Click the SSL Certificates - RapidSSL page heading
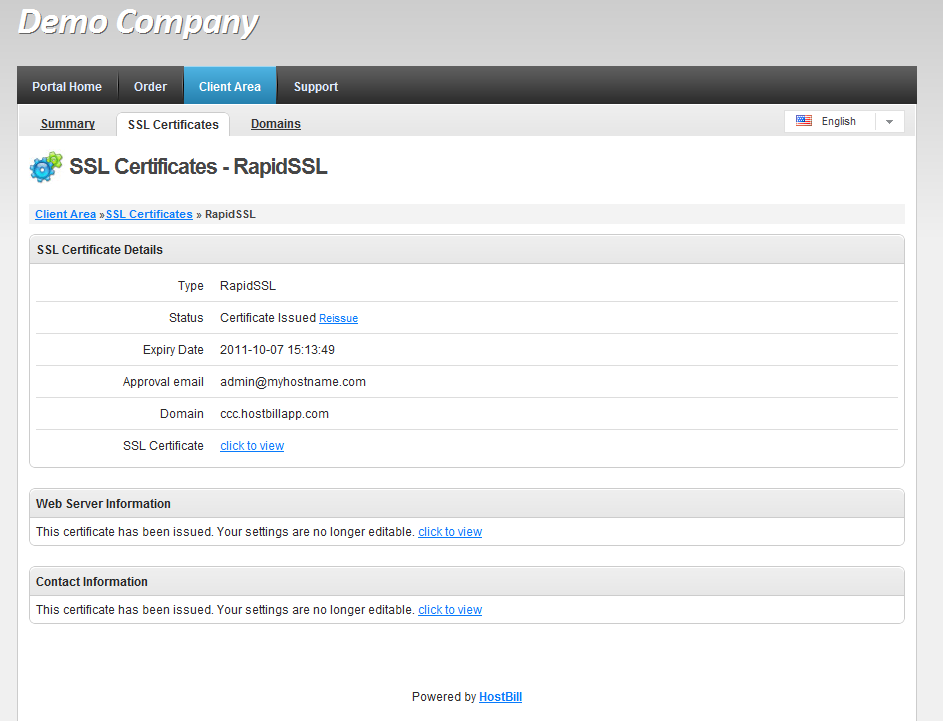The image size is (943, 721). coord(198,167)
